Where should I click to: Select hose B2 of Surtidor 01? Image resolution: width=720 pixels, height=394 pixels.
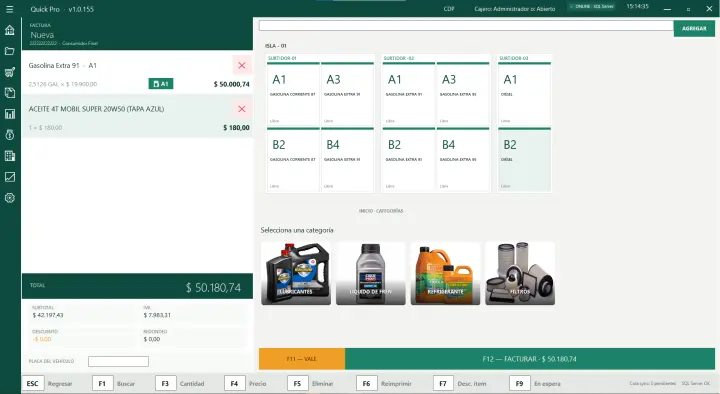(x=293, y=160)
